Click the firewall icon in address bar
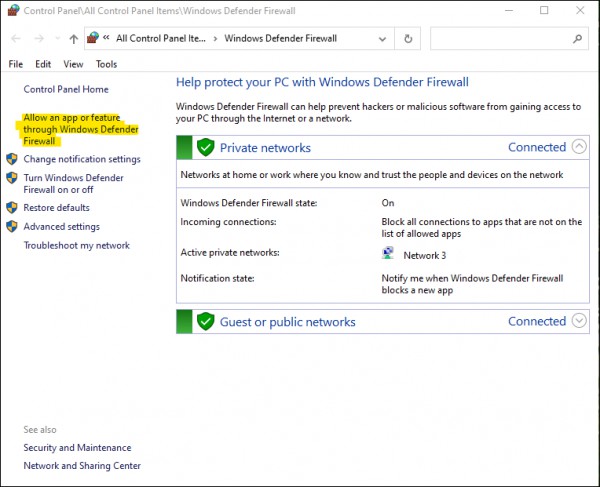Image resolution: width=600 pixels, height=487 pixels. 93,38
